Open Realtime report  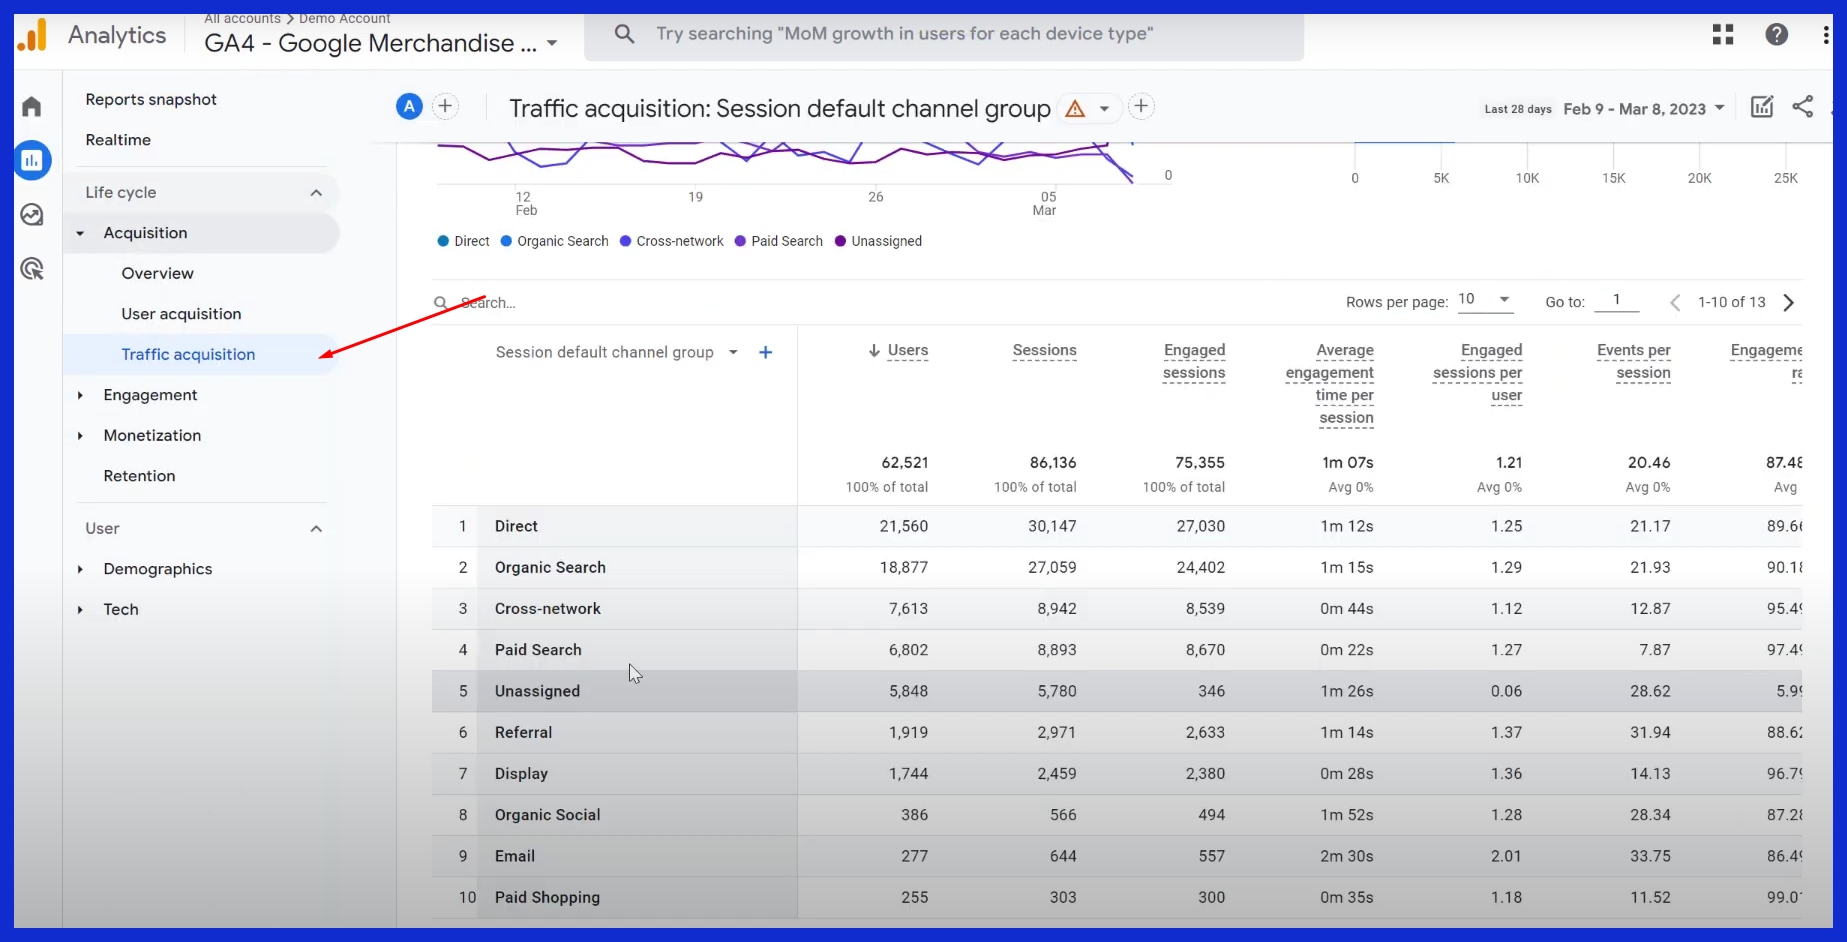pyautogui.click(x=118, y=140)
